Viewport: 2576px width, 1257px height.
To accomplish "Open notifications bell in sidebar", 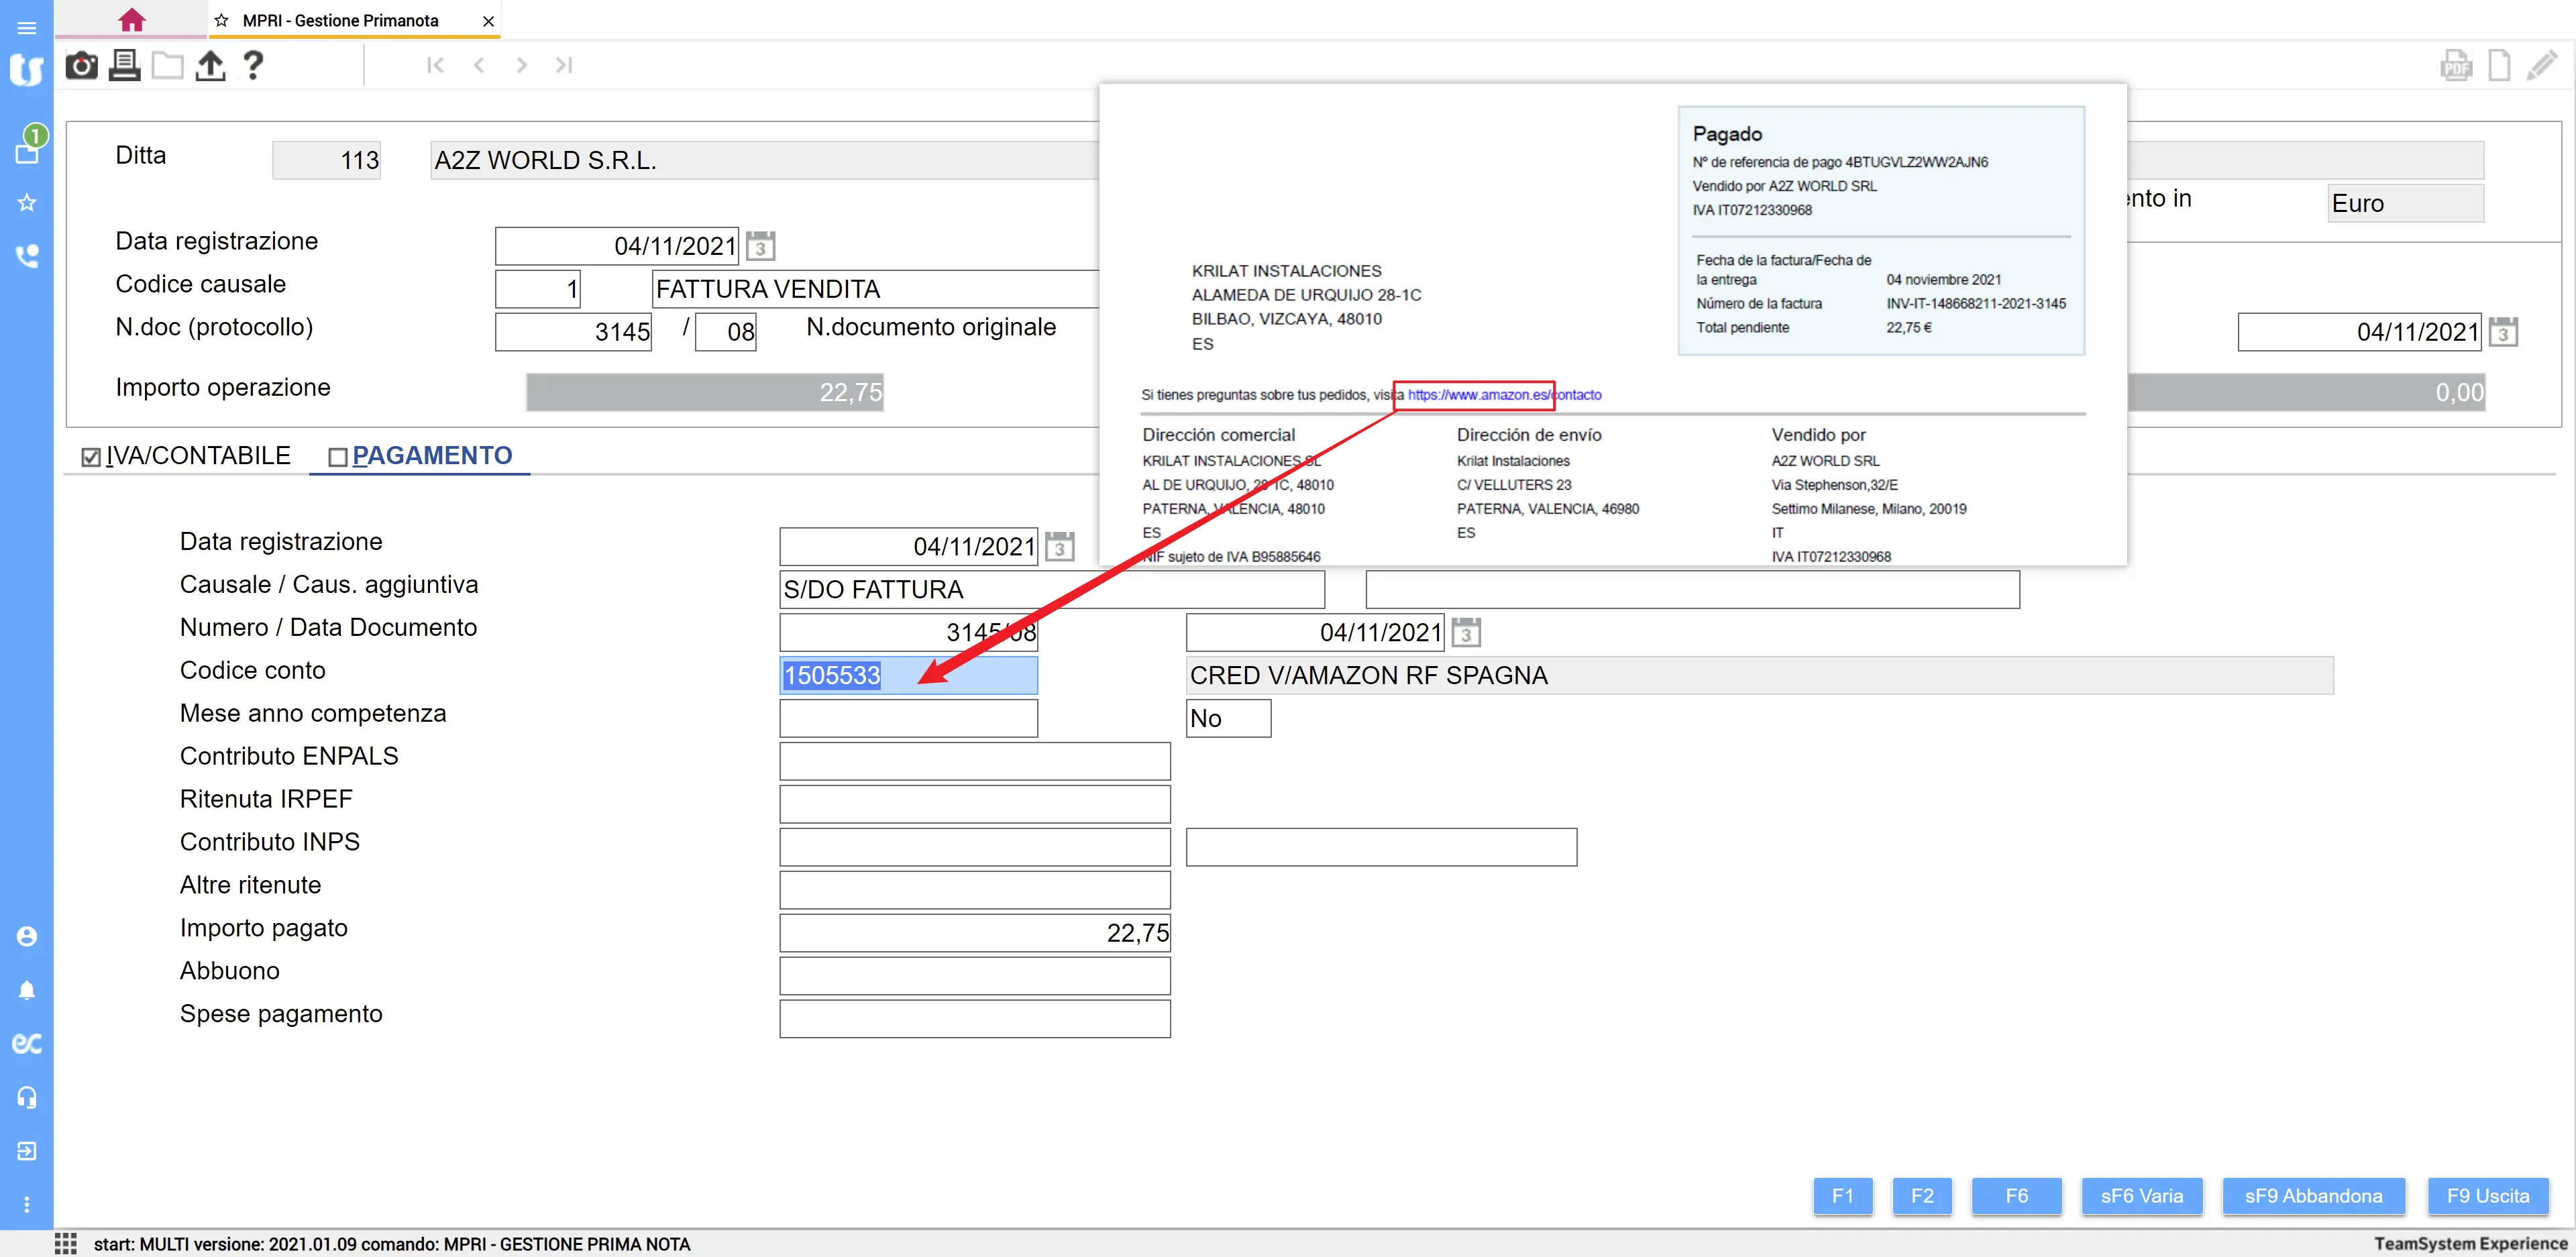I will tap(27, 990).
